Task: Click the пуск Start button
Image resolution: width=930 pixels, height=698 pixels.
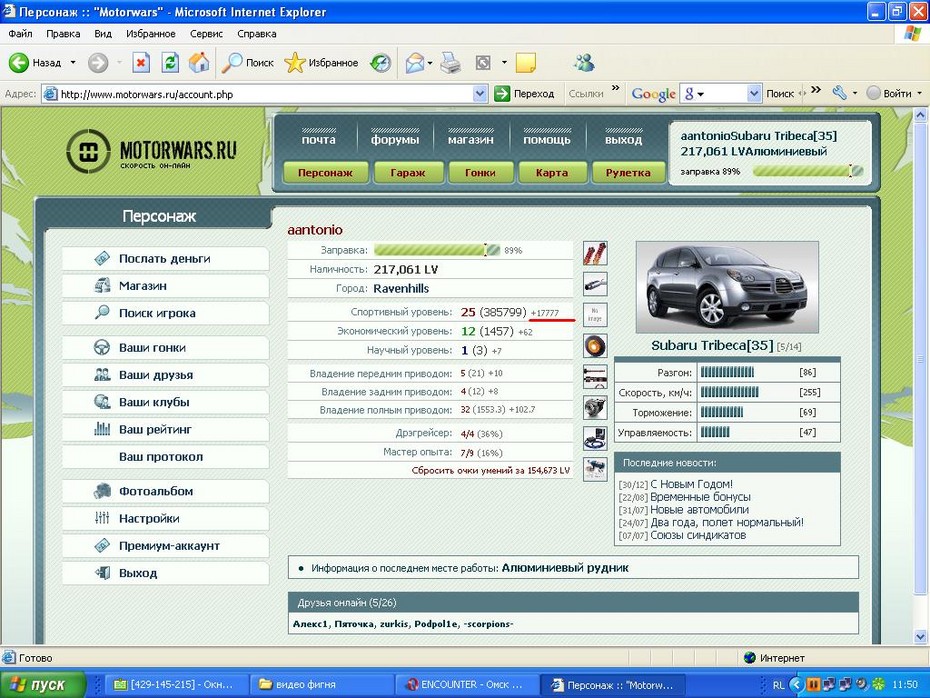Action: (41, 684)
